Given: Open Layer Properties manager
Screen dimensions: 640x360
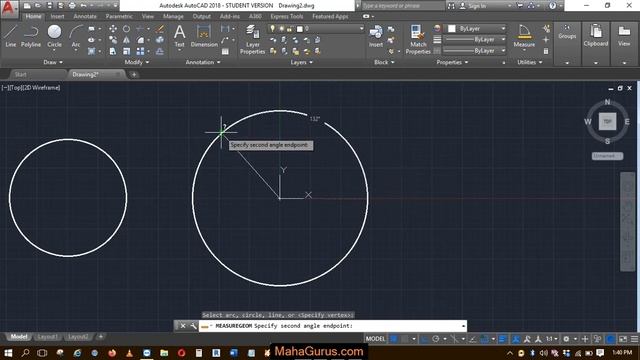Looking at the screenshot, I should pyautogui.click(x=252, y=39).
